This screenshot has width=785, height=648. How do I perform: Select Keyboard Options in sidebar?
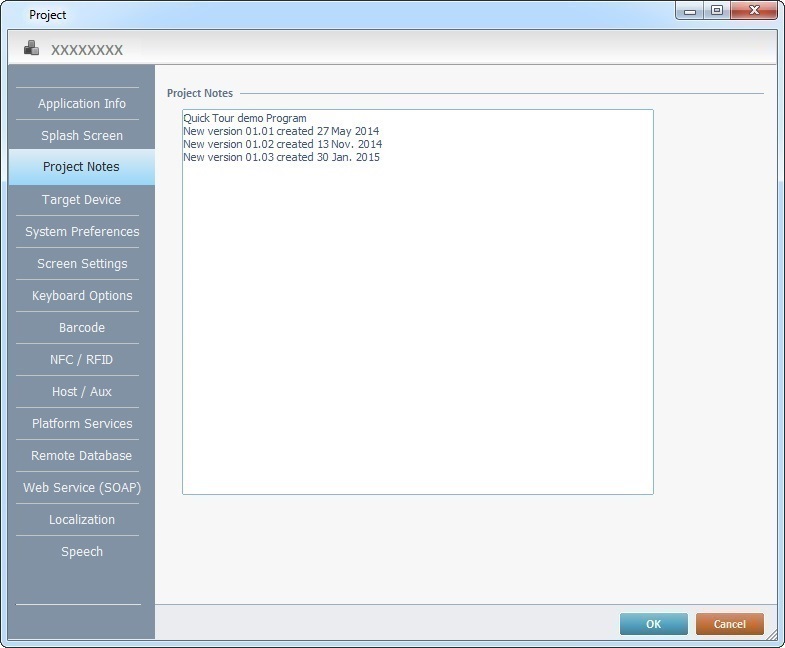[82, 296]
